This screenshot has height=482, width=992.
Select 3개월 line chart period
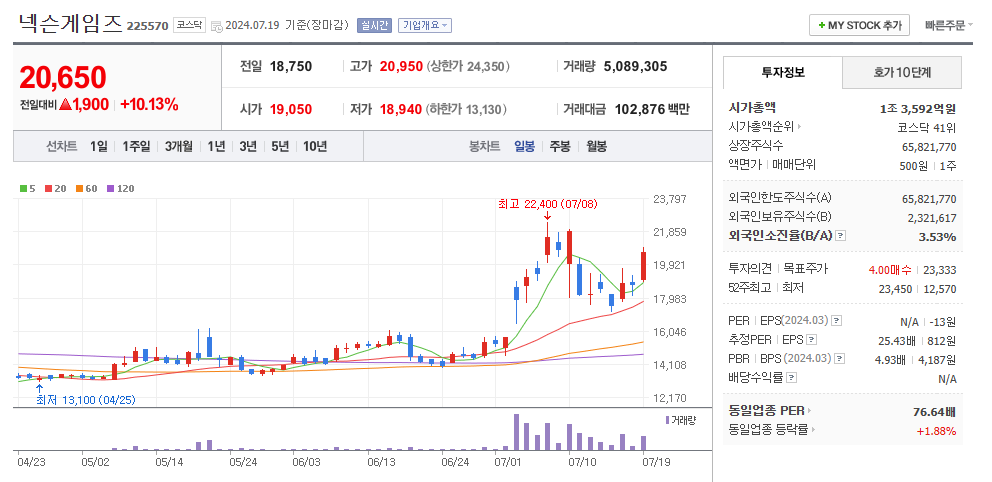tap(178, 146)
